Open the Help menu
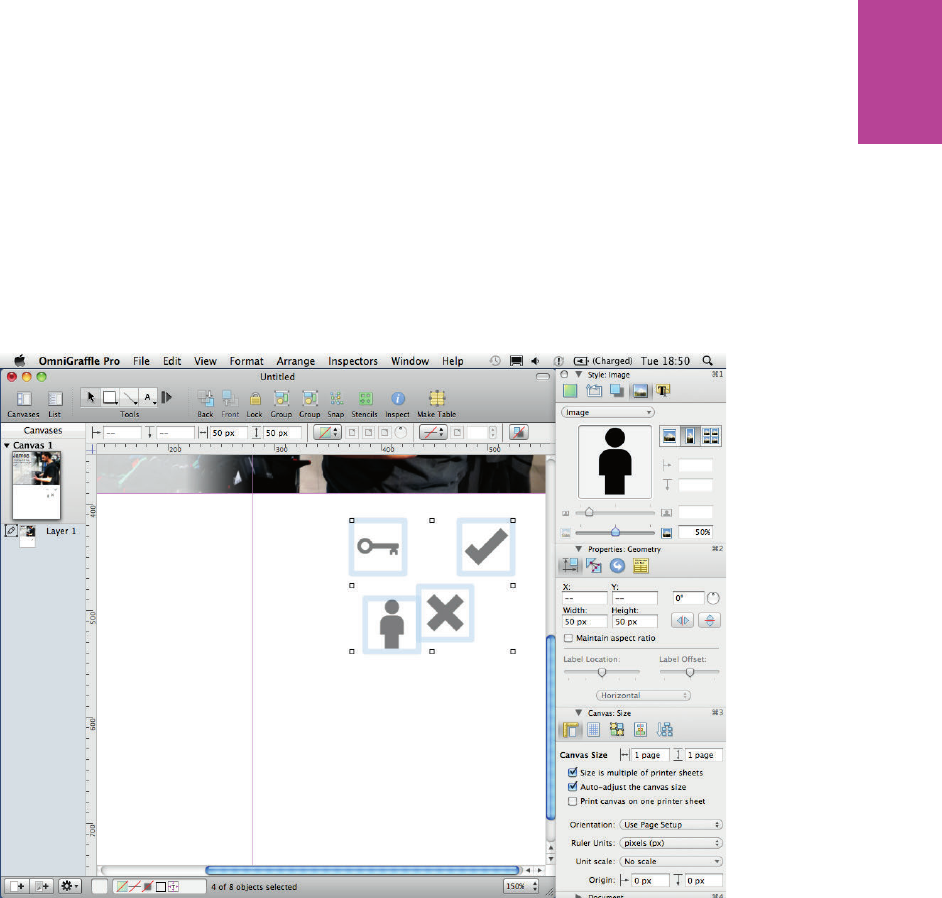 click(x=452, y=361)
